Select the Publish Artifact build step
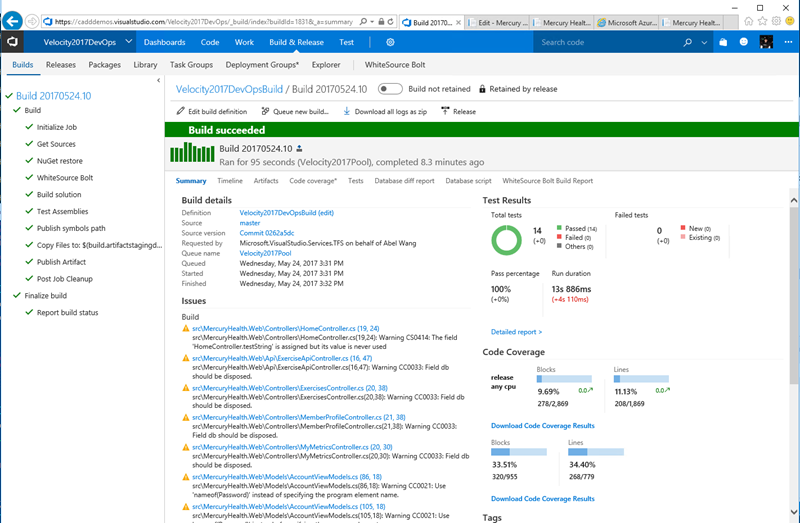 click(x=61, y=262)
